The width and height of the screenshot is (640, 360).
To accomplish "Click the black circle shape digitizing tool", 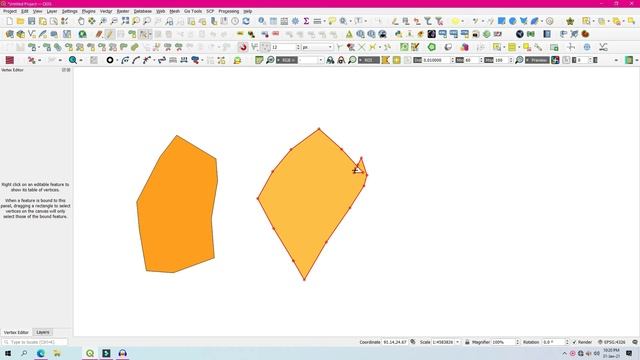I will pyautogui.click(x=110, y=60).
